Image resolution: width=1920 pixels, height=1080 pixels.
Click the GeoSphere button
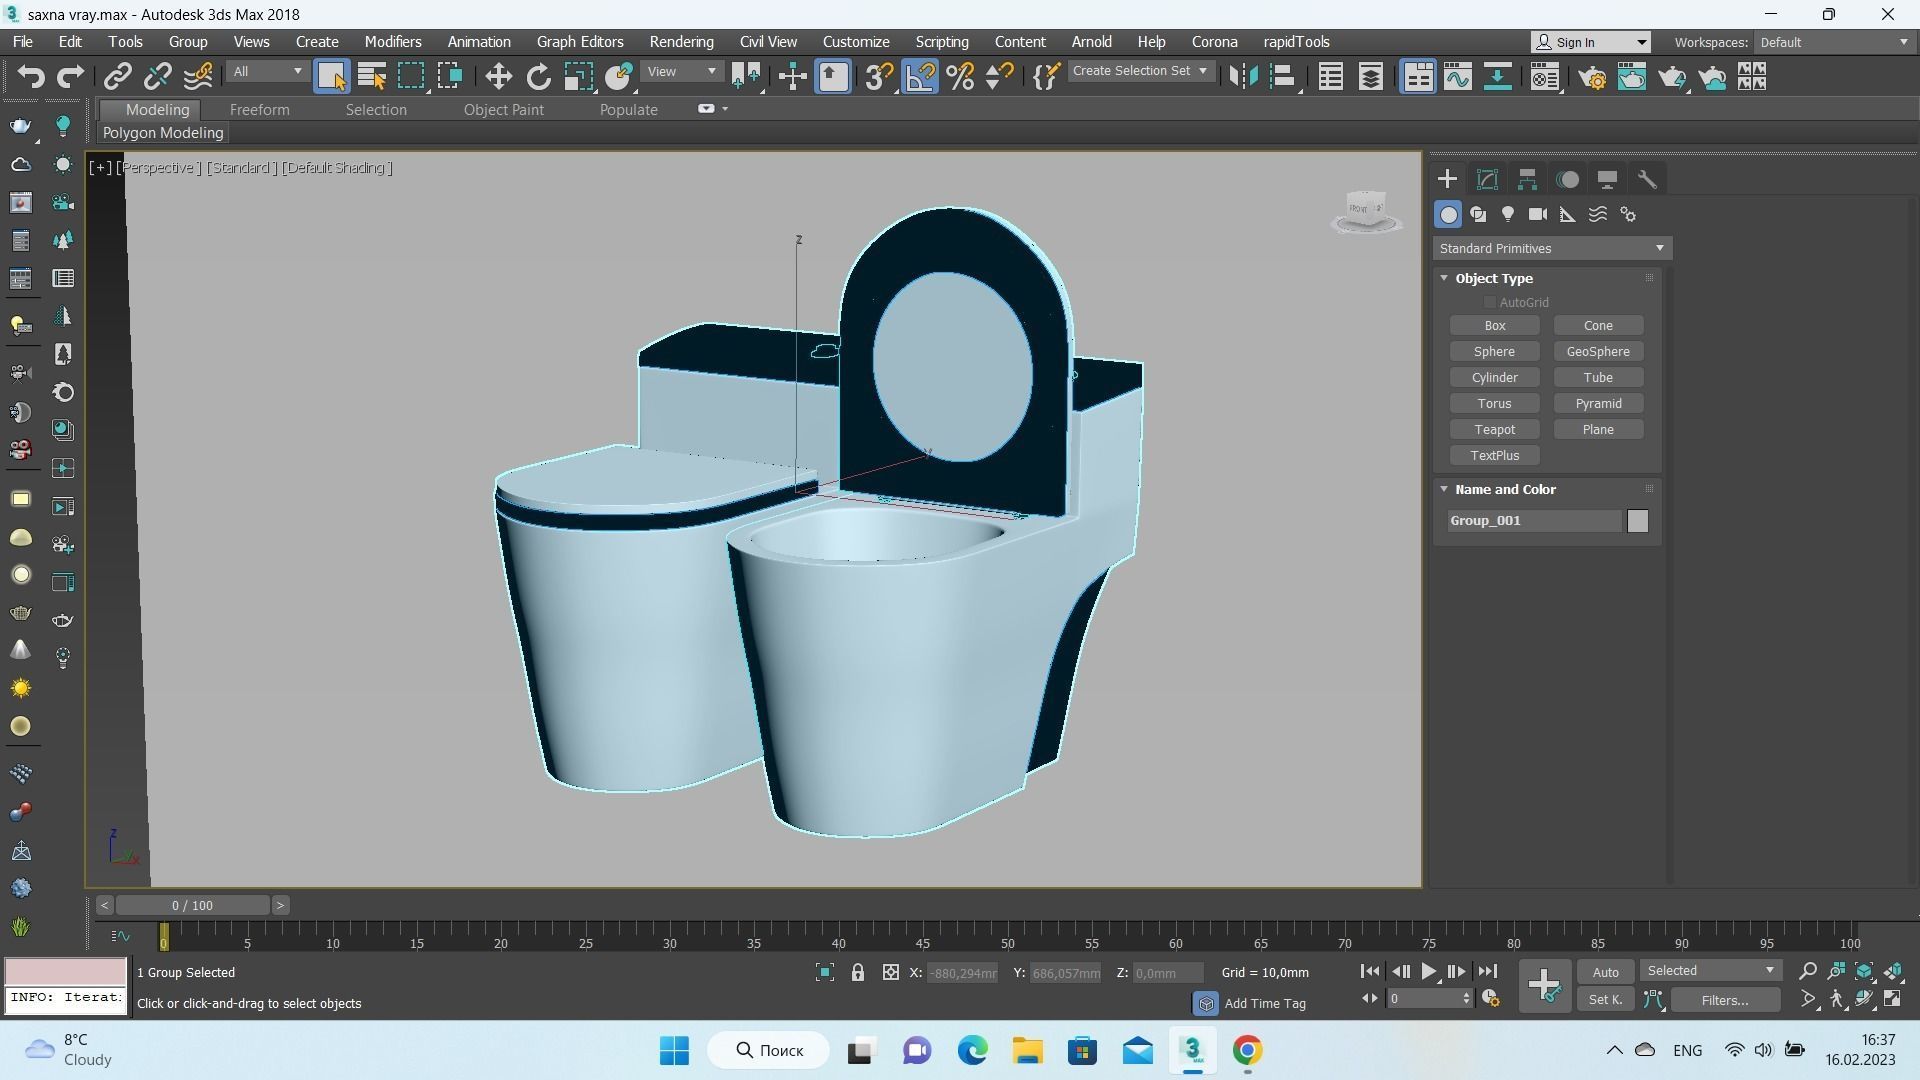[x=1597, y=352]
